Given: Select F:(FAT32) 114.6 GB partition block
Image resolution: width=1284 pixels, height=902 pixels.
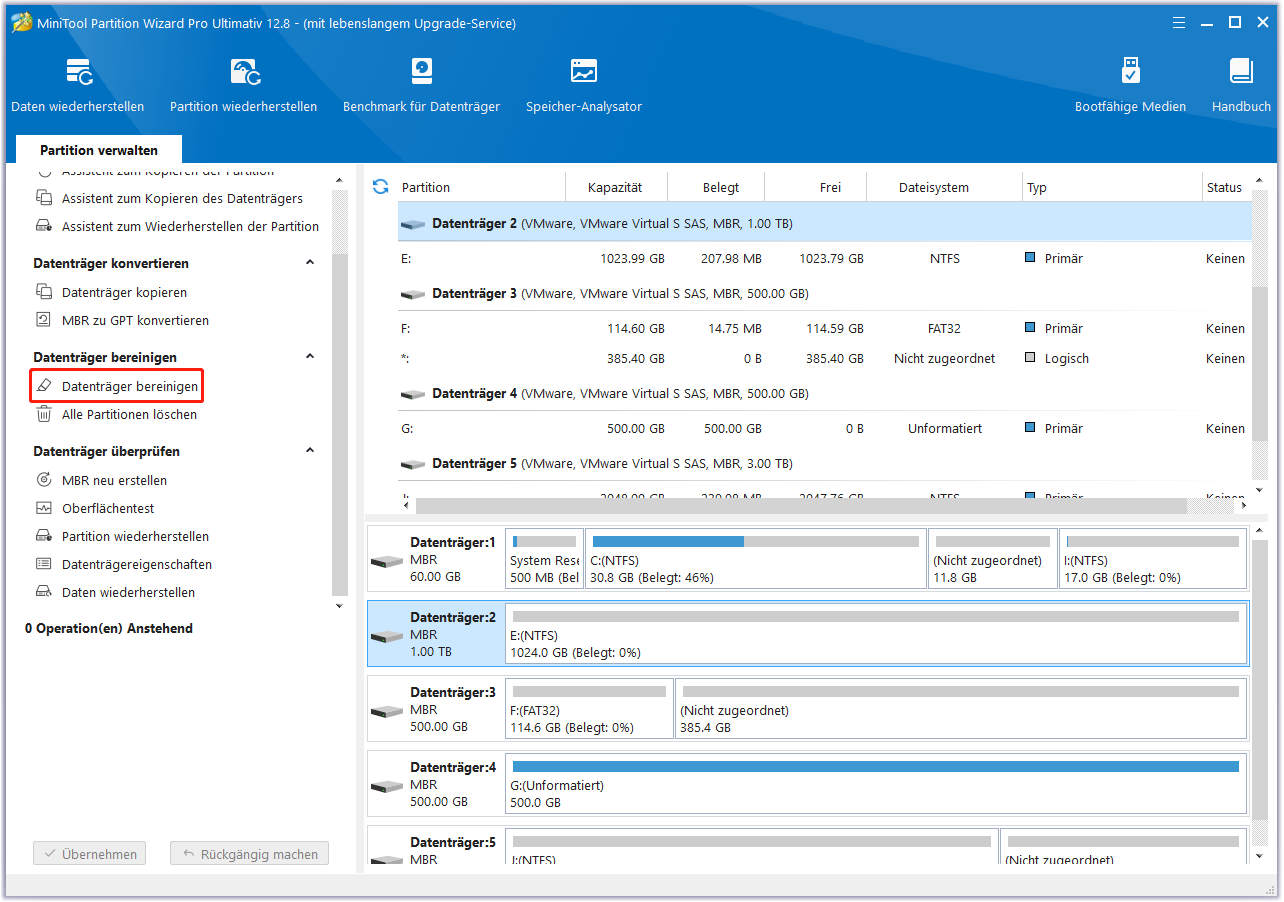Looking at the screenshot, I should pos(589,709).
